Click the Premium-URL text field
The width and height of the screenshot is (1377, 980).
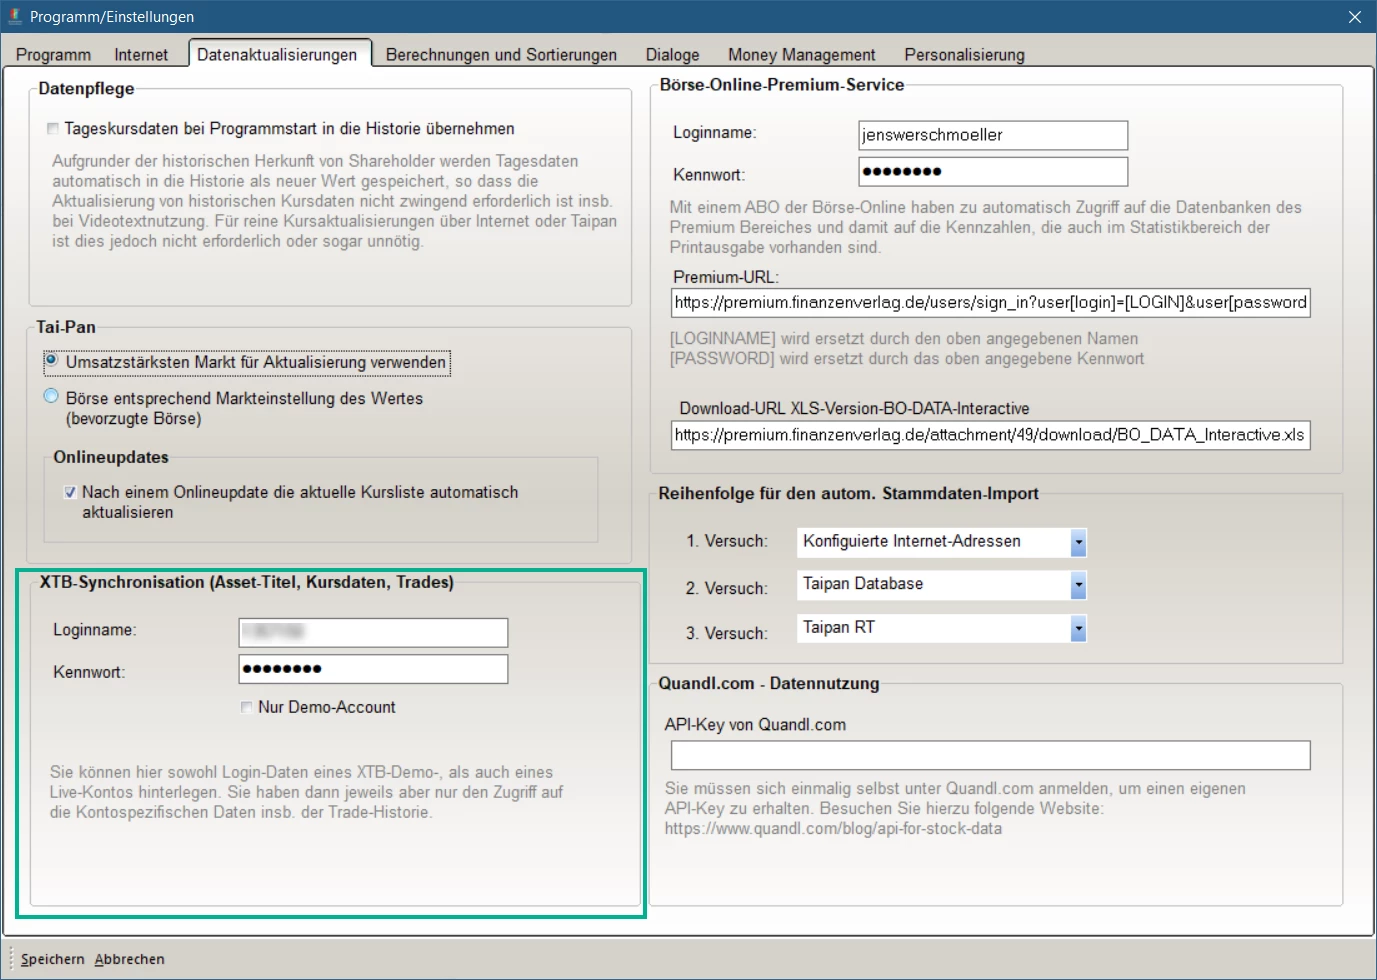pyautogui.click(x=990, y=303)
